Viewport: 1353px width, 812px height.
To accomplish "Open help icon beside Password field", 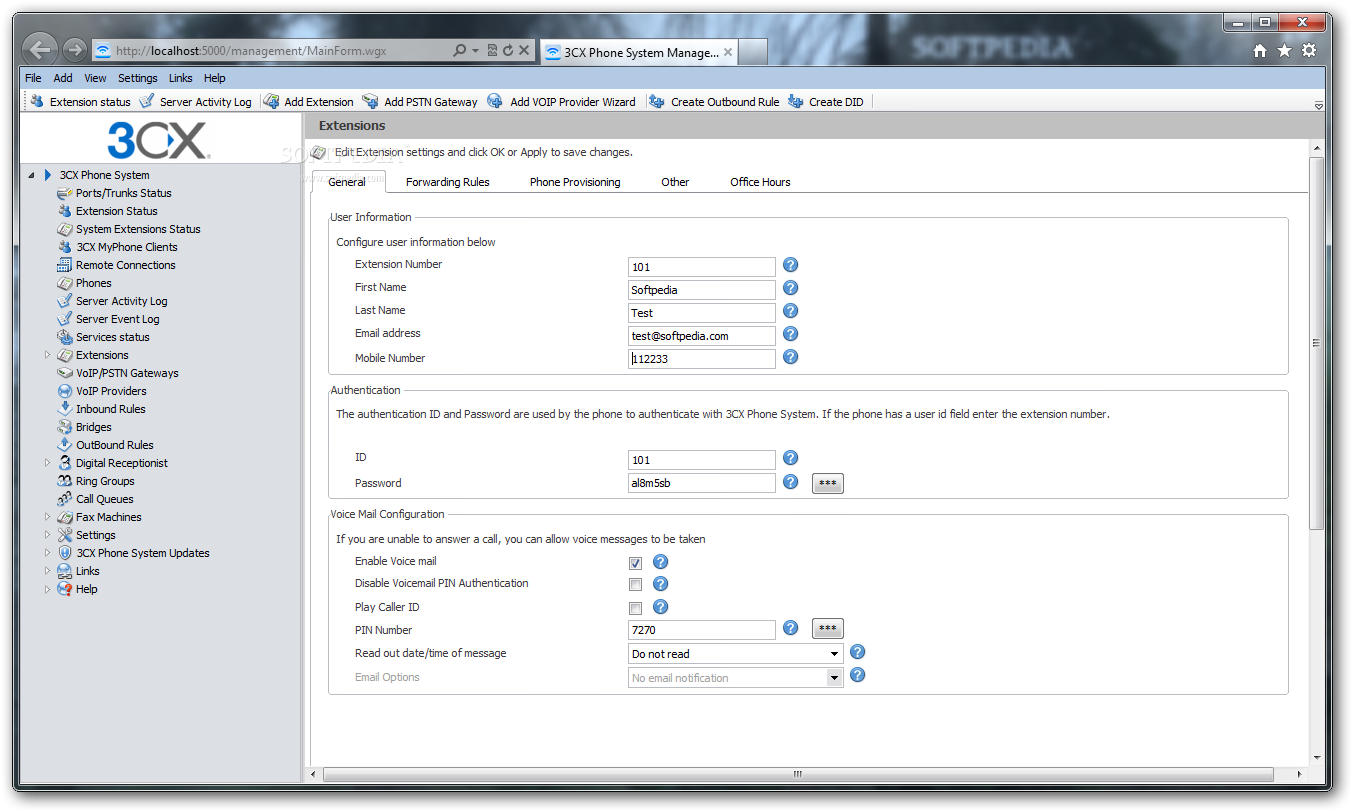I will point(790,482).
